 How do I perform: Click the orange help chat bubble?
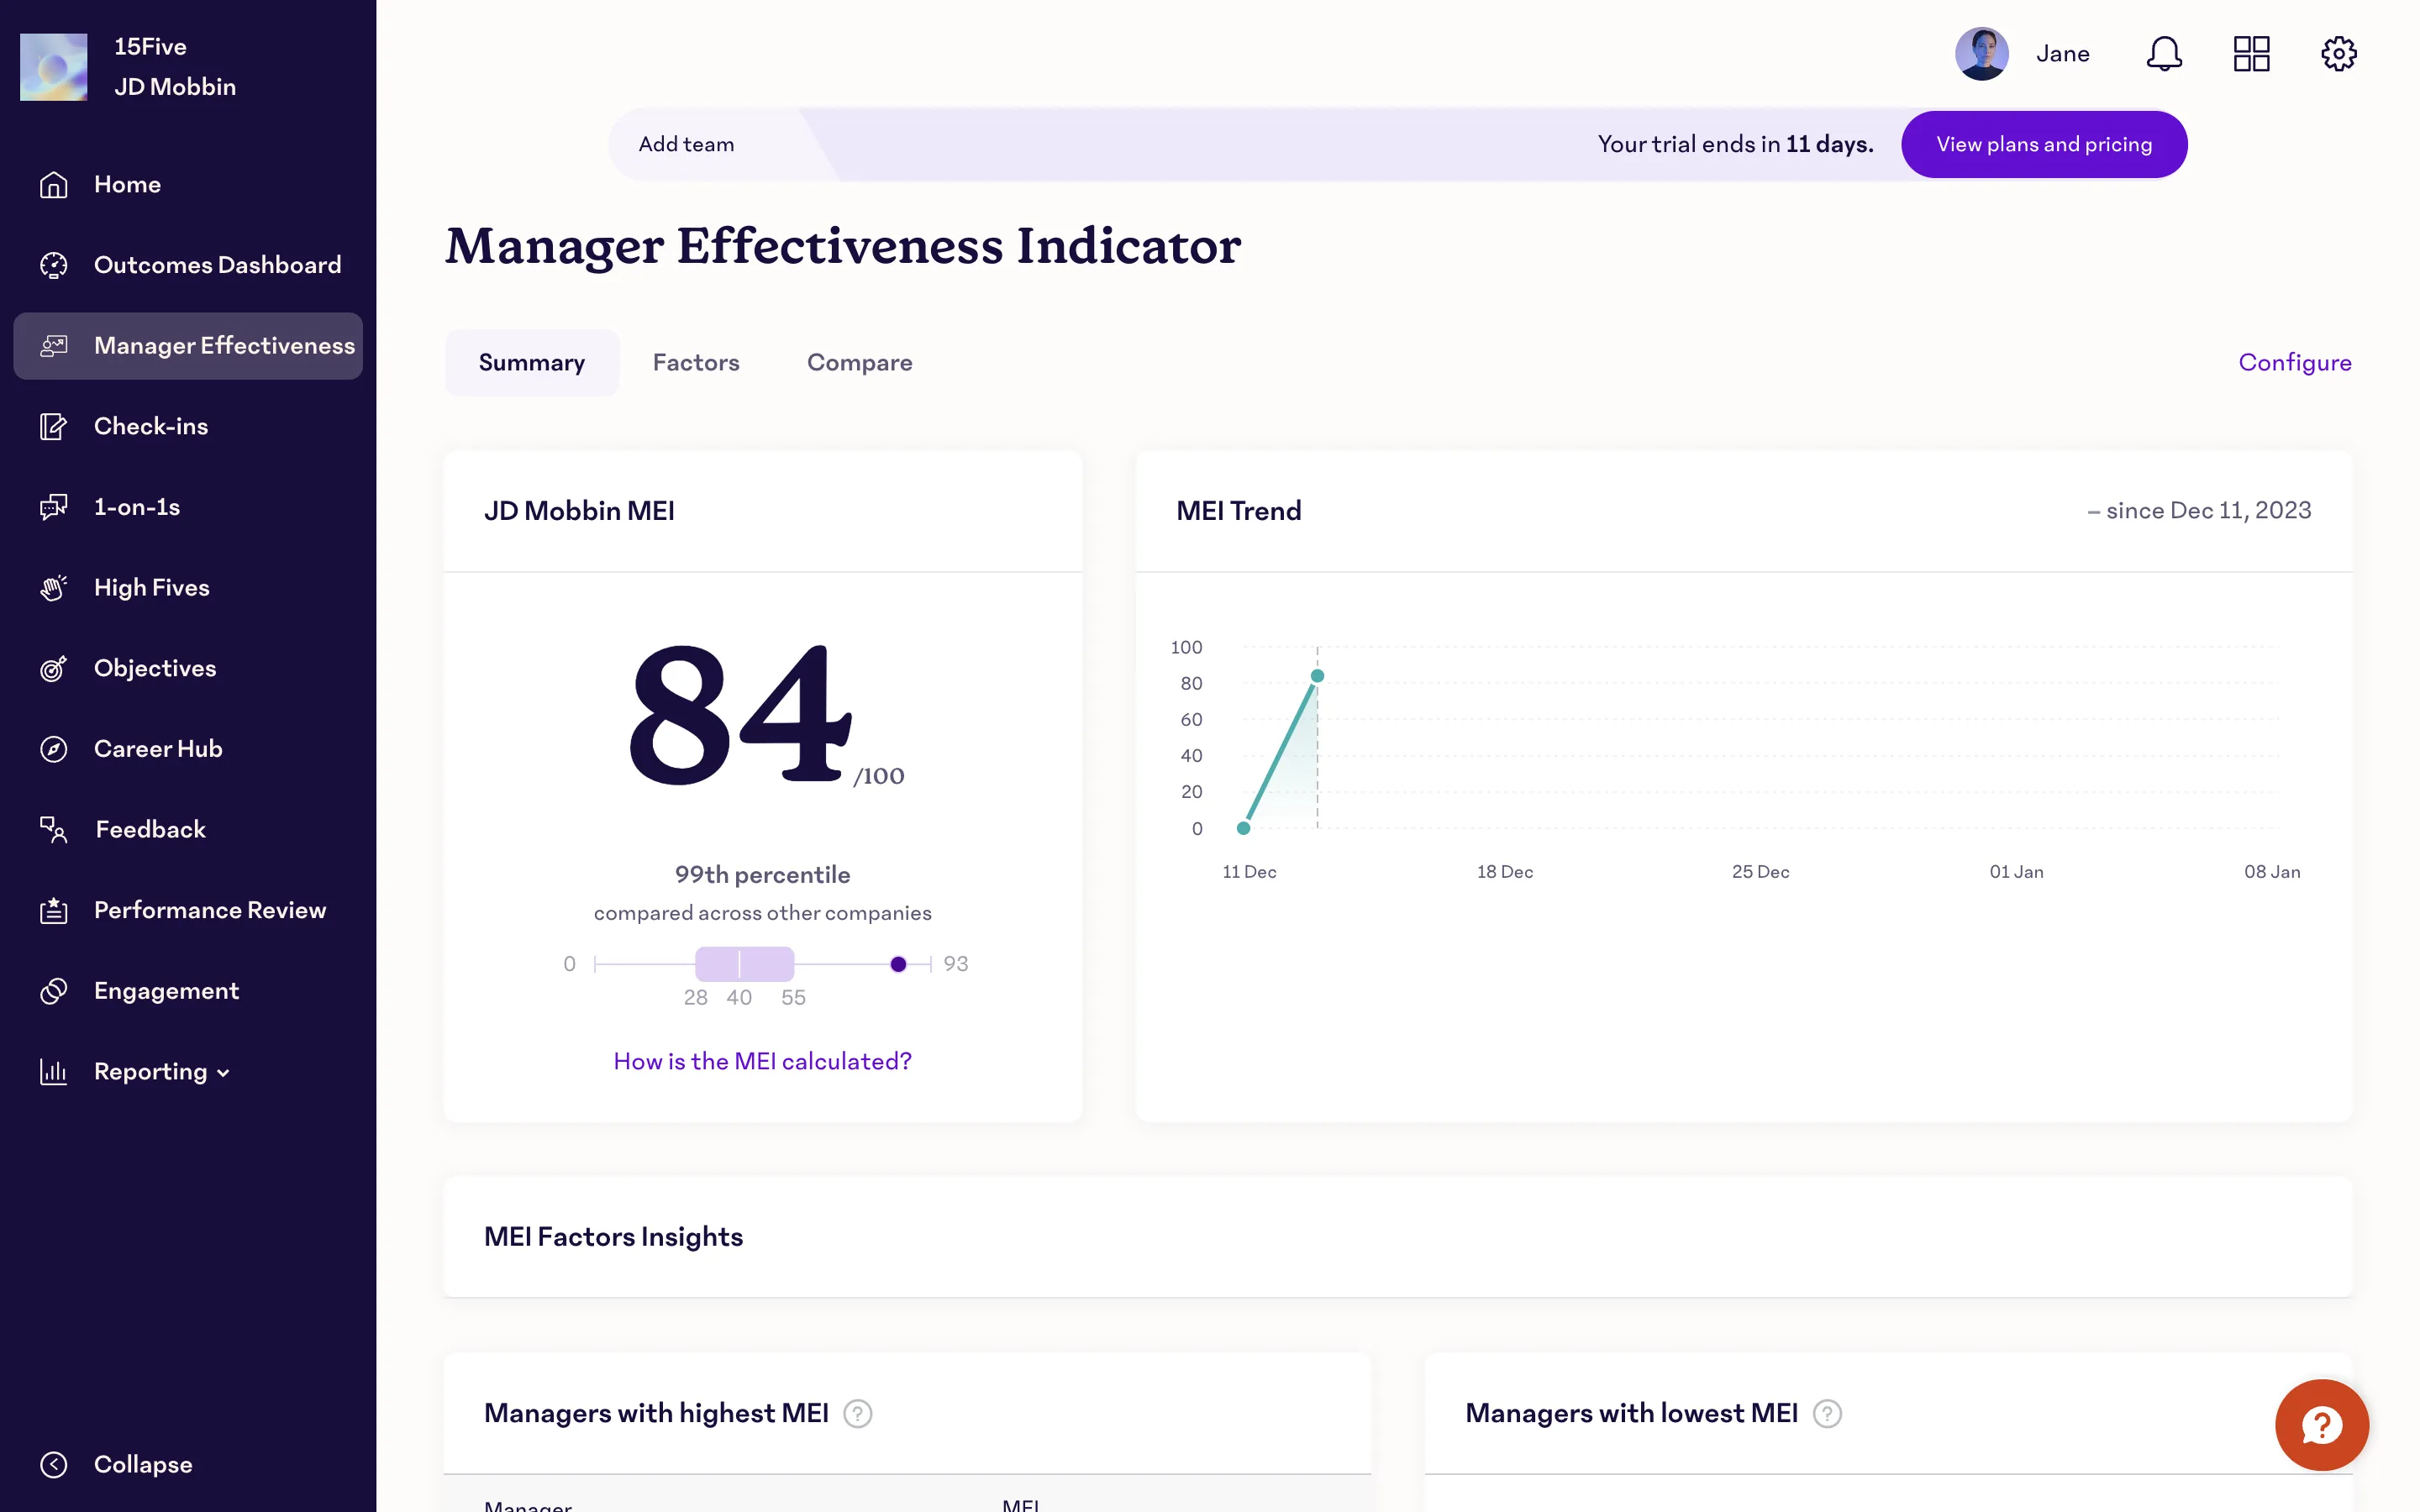click(2321, 1424)
